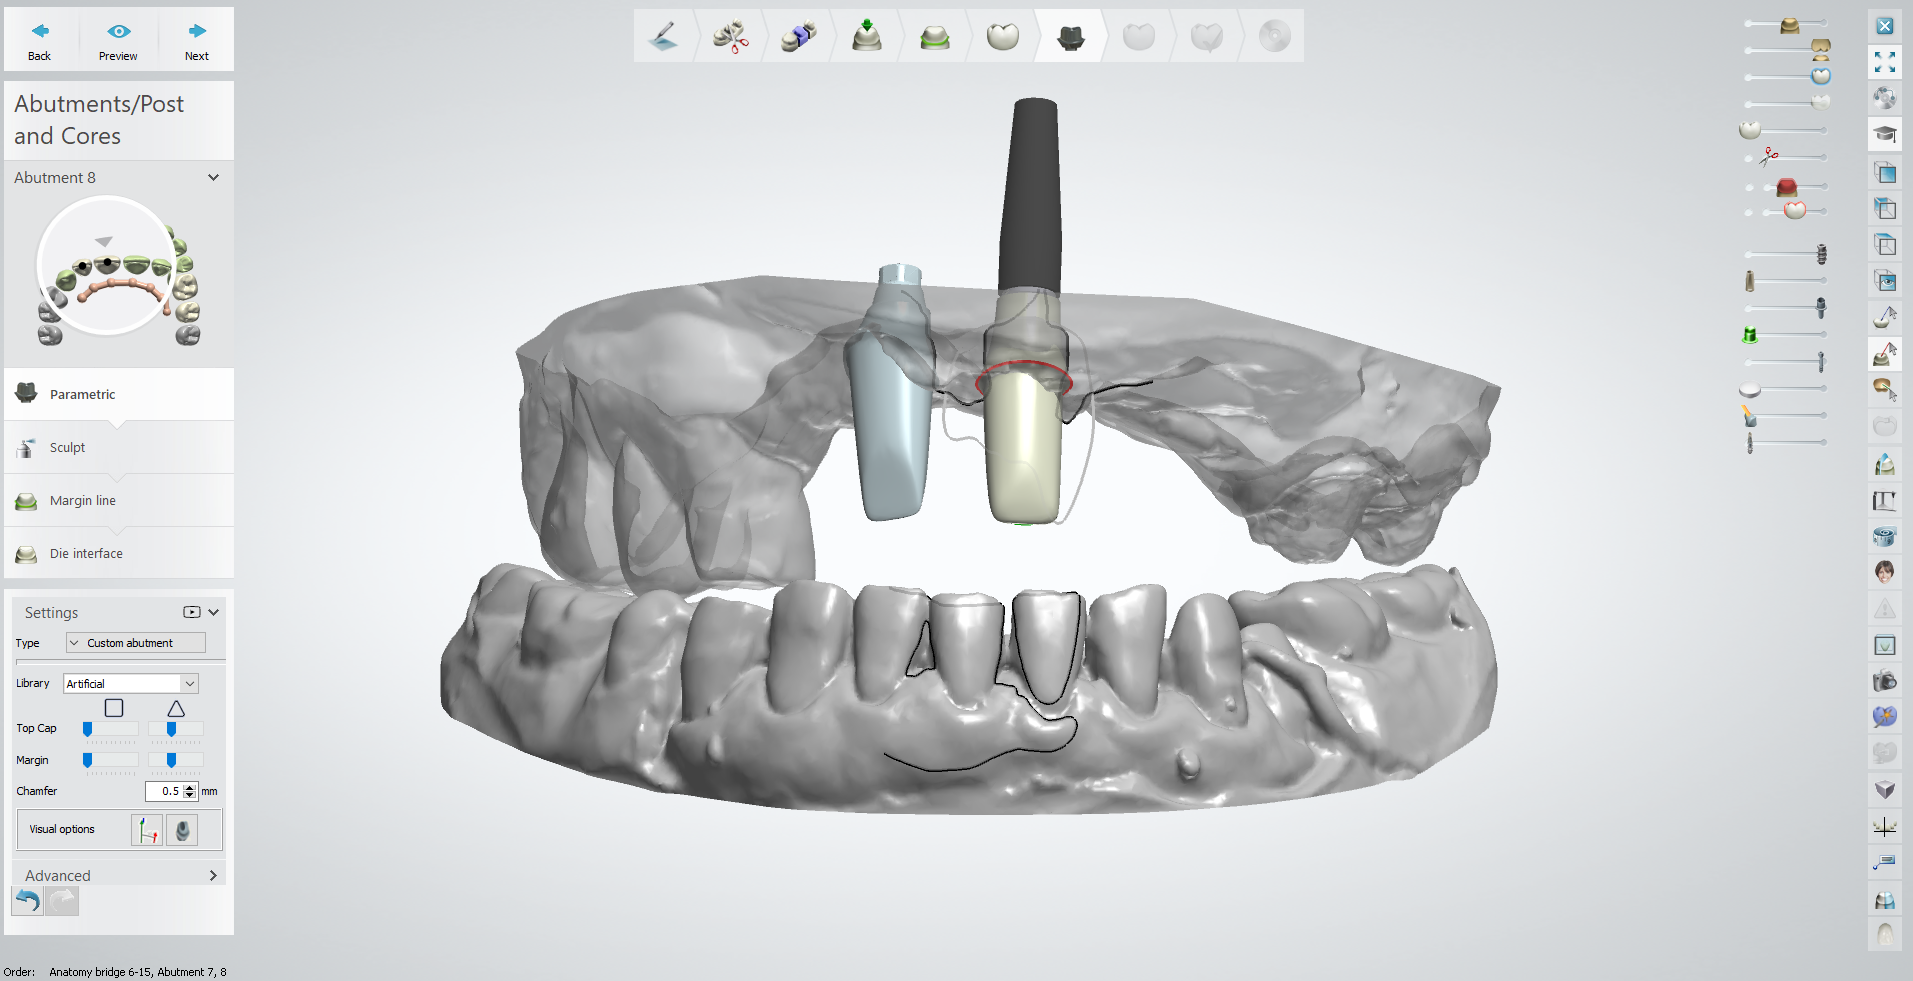Show the antagonist model via its slider icon
Image resolution: width=1913 pixels, height=981 pixels.
tap(1750, 129)
